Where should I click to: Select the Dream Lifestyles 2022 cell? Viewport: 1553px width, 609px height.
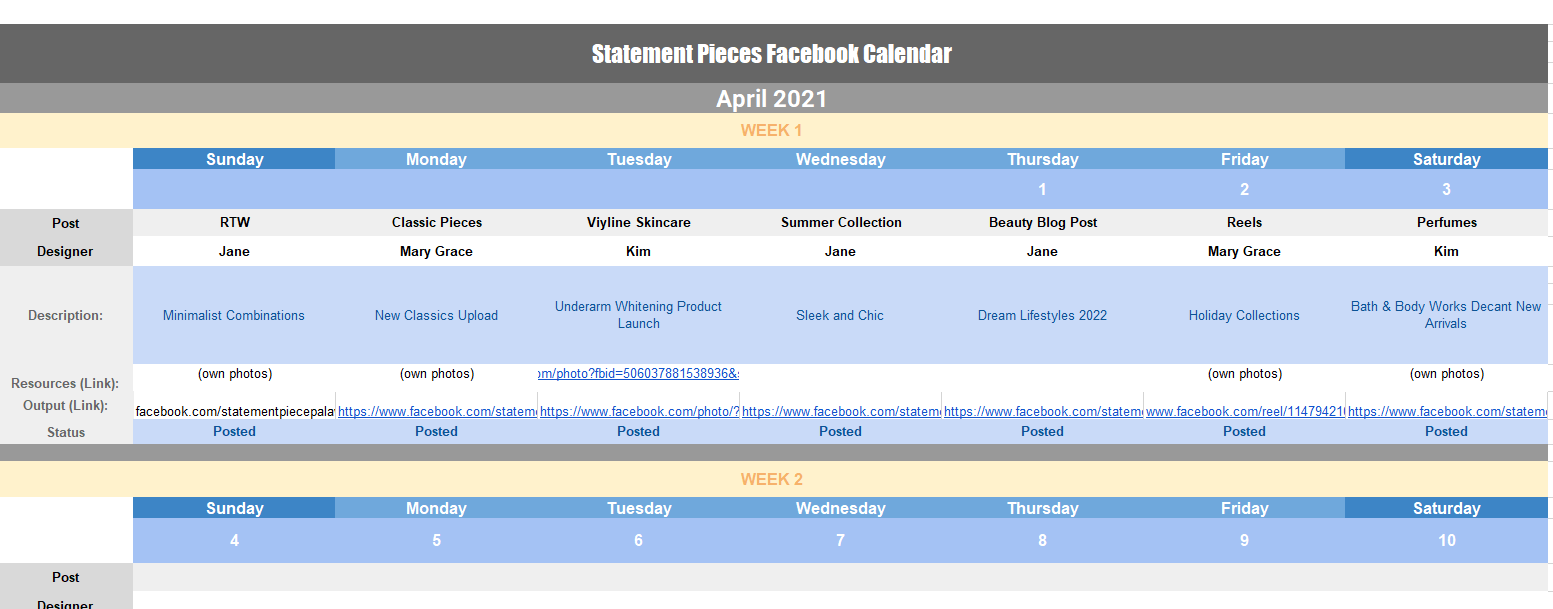click(1042, 315)
